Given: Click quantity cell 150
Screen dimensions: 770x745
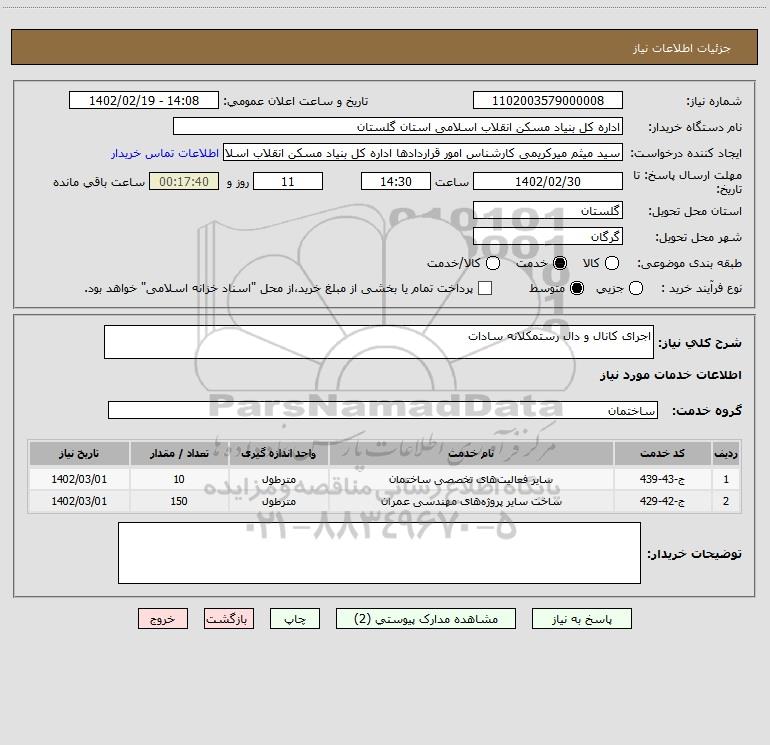Looking at the screenshot, I should point(179,501).
